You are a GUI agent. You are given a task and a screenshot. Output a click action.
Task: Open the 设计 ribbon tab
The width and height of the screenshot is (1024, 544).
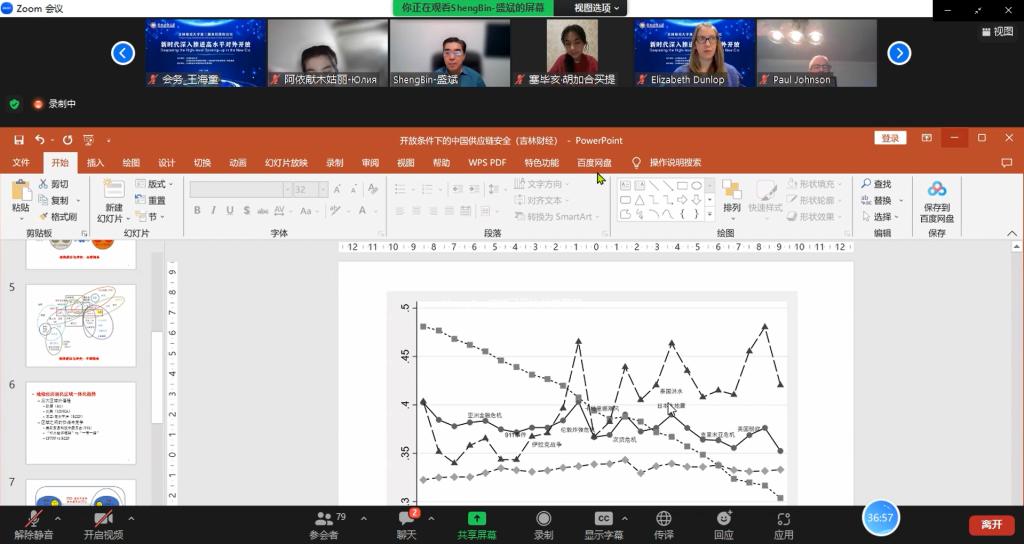166,163
